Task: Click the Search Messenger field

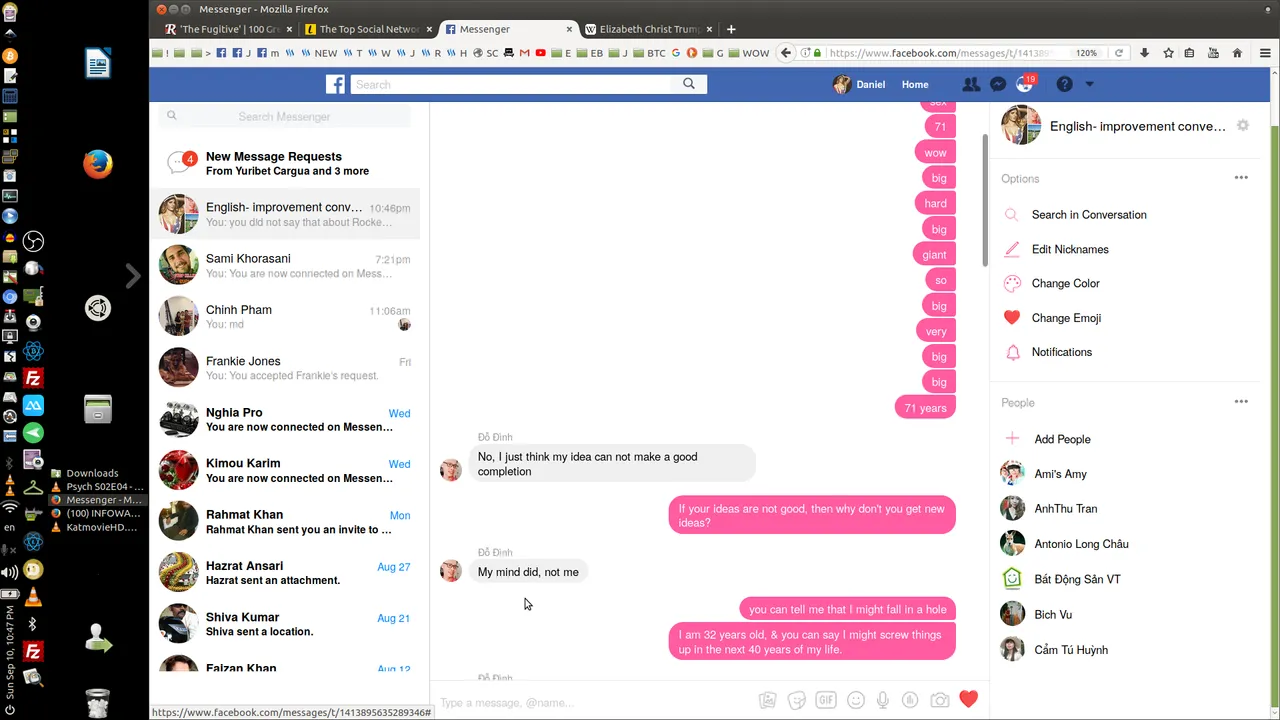Action: [x=284, y=116]
